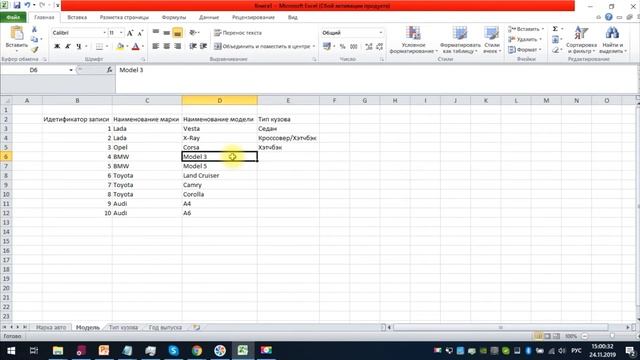
Task: Switch to the Данные ribbon tab
Action: pos(209,18)
